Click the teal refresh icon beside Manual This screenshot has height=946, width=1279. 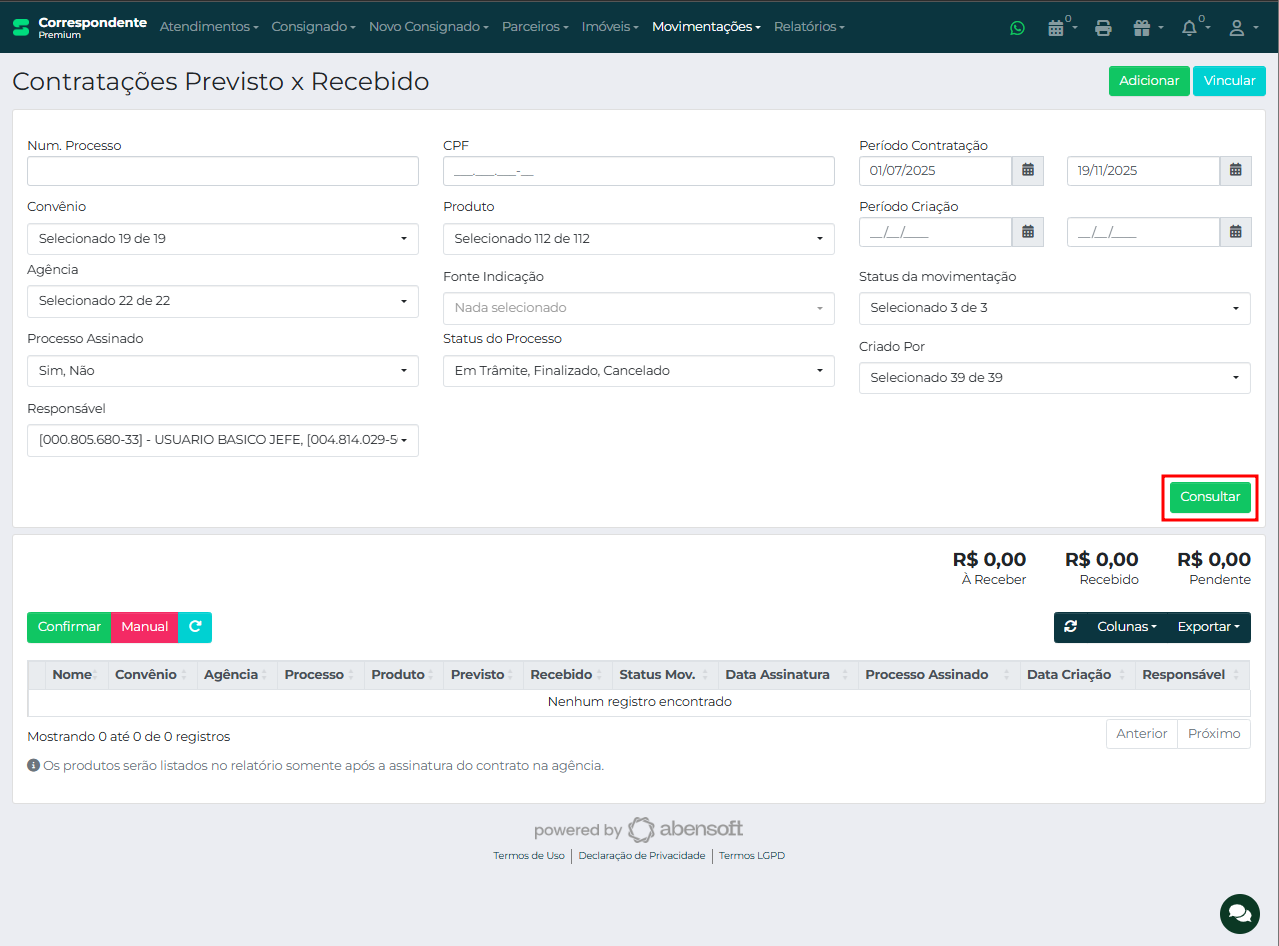195,627
